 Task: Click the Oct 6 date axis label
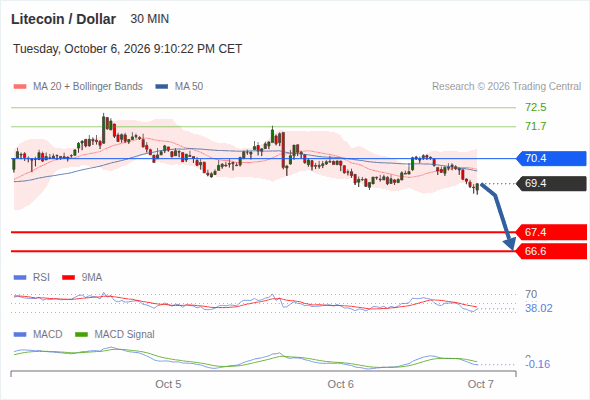[x=341, y=384]
